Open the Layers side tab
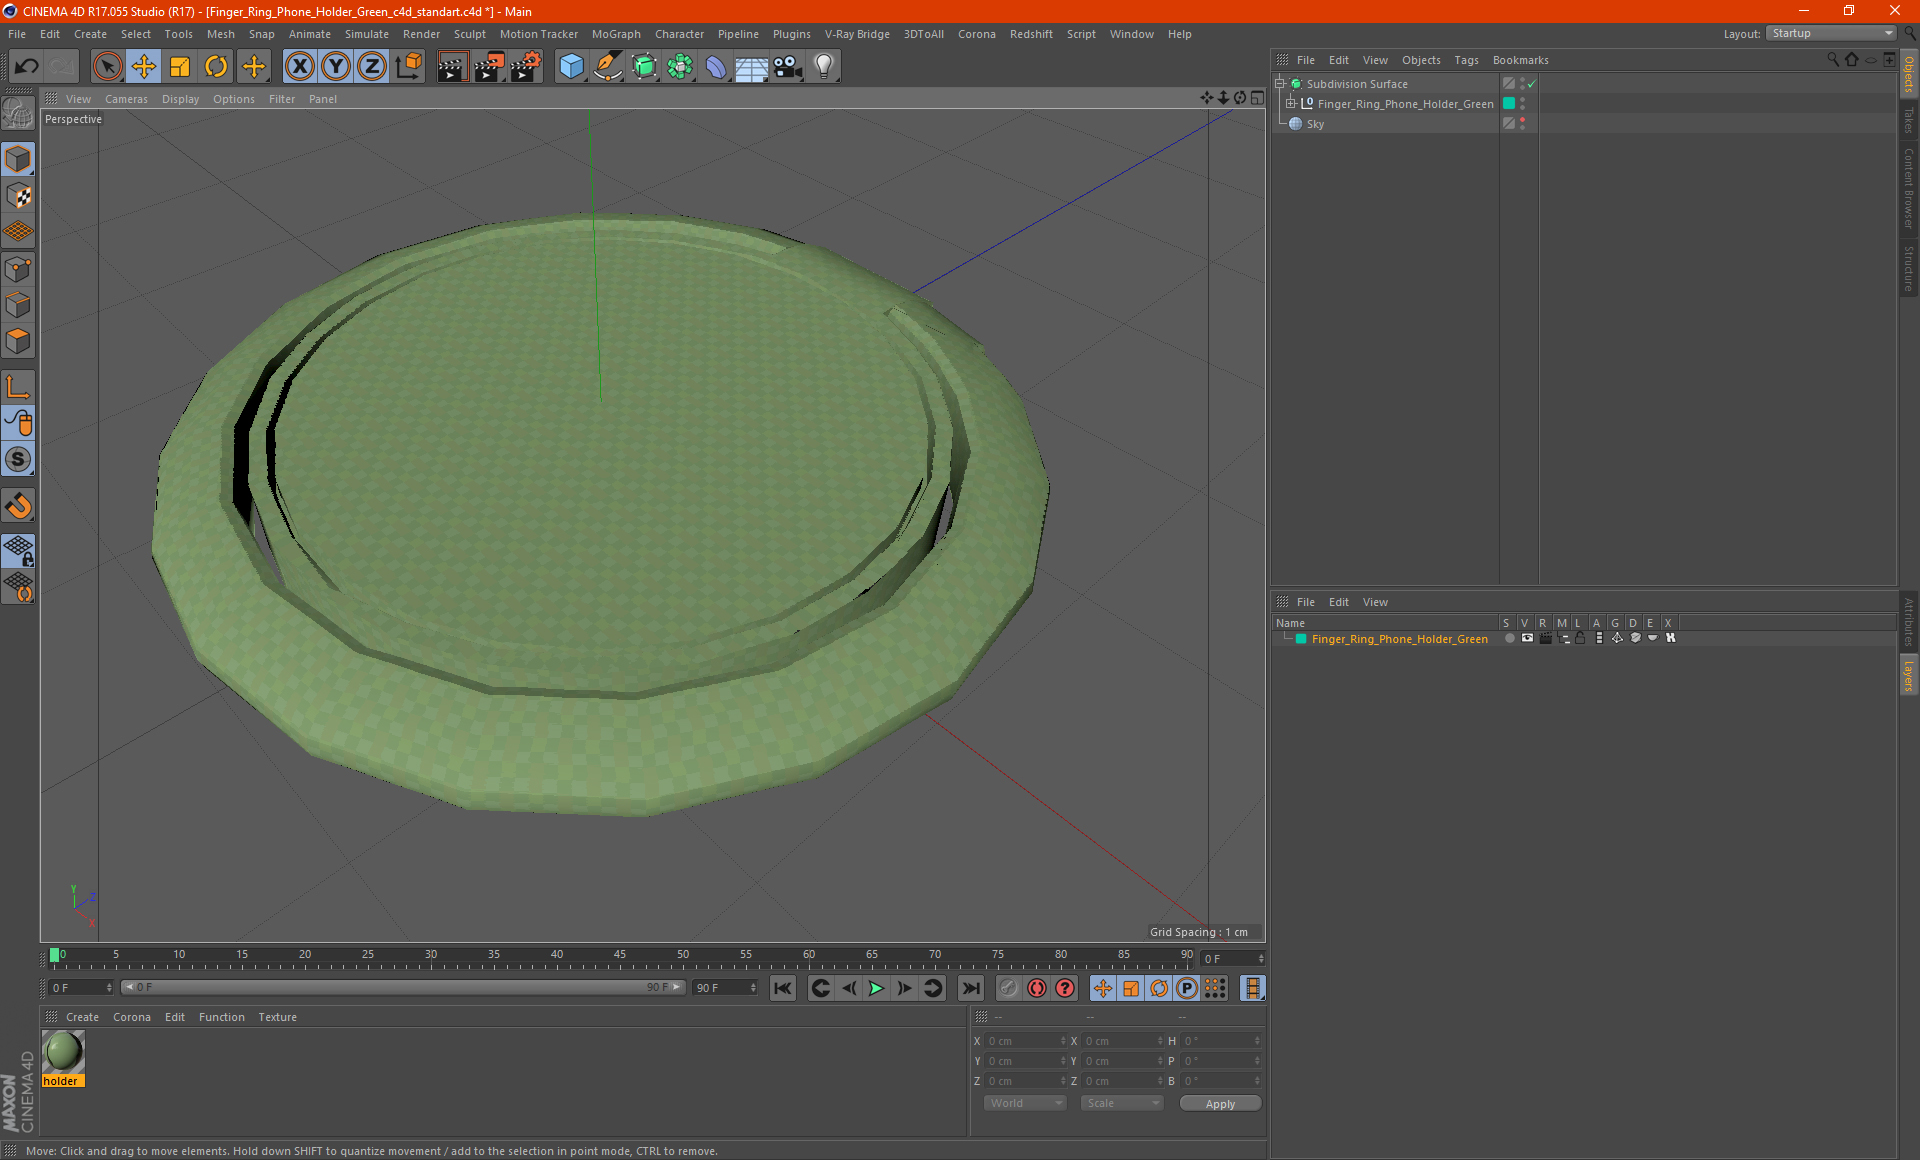The width and height of the screenshot is (1920, 1160). pyautogui.click(x=1908, y=675)
